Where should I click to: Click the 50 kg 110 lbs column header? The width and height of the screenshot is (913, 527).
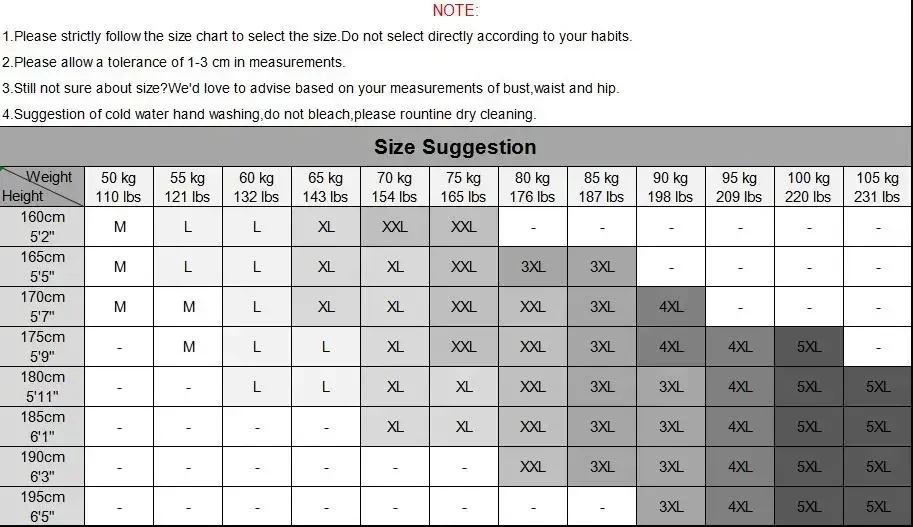click(x=119, y=187)
